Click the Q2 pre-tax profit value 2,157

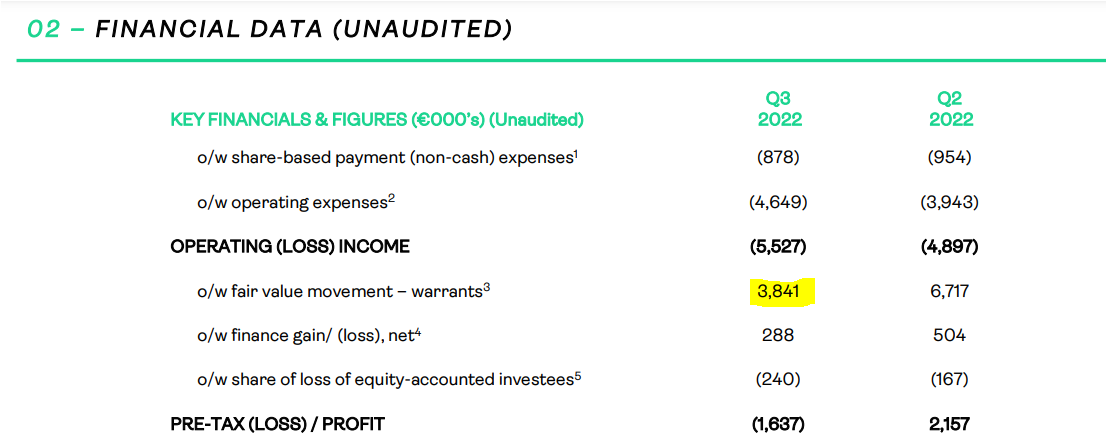click(949, 424)
